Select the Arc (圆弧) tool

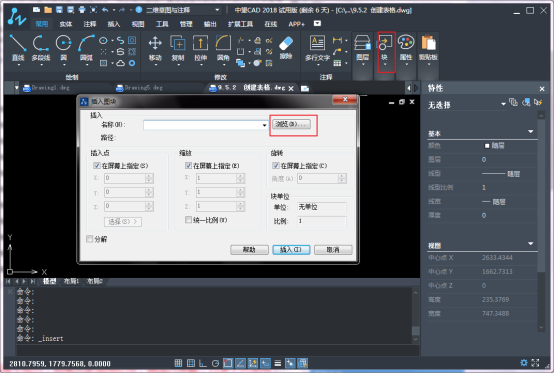pos(86,48)
